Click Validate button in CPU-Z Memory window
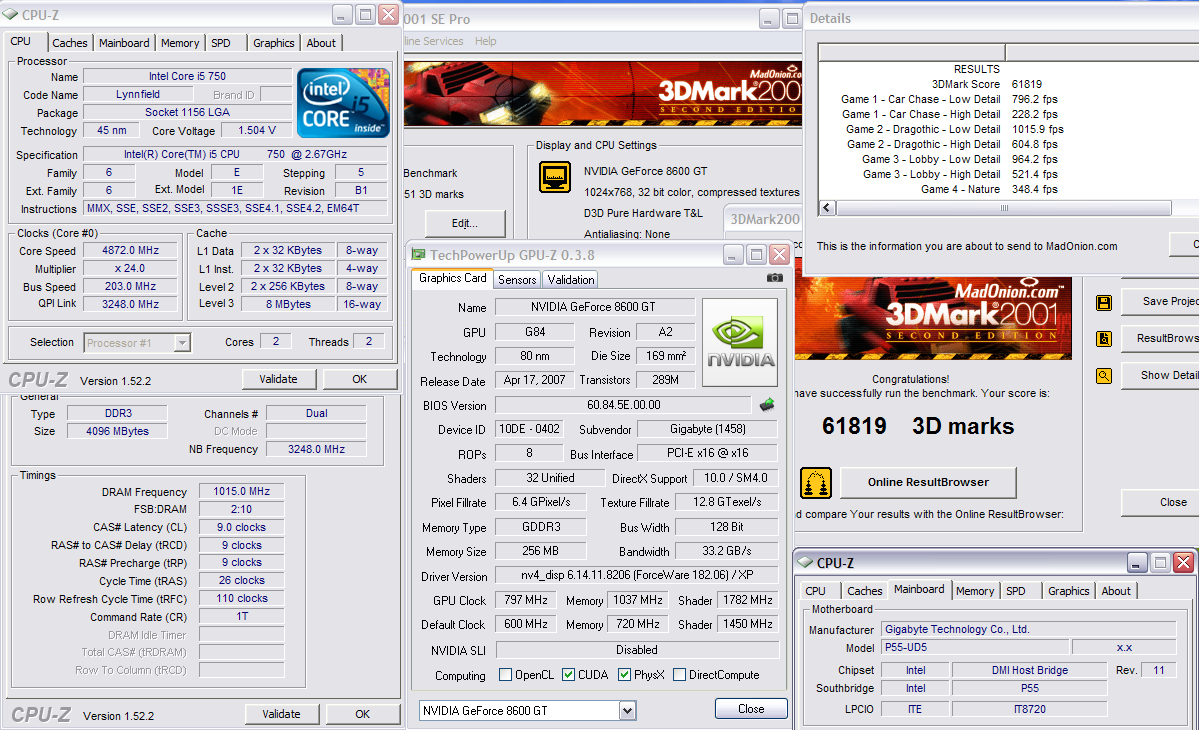Viewport: 1199px width, 730px height. [281, 714]
